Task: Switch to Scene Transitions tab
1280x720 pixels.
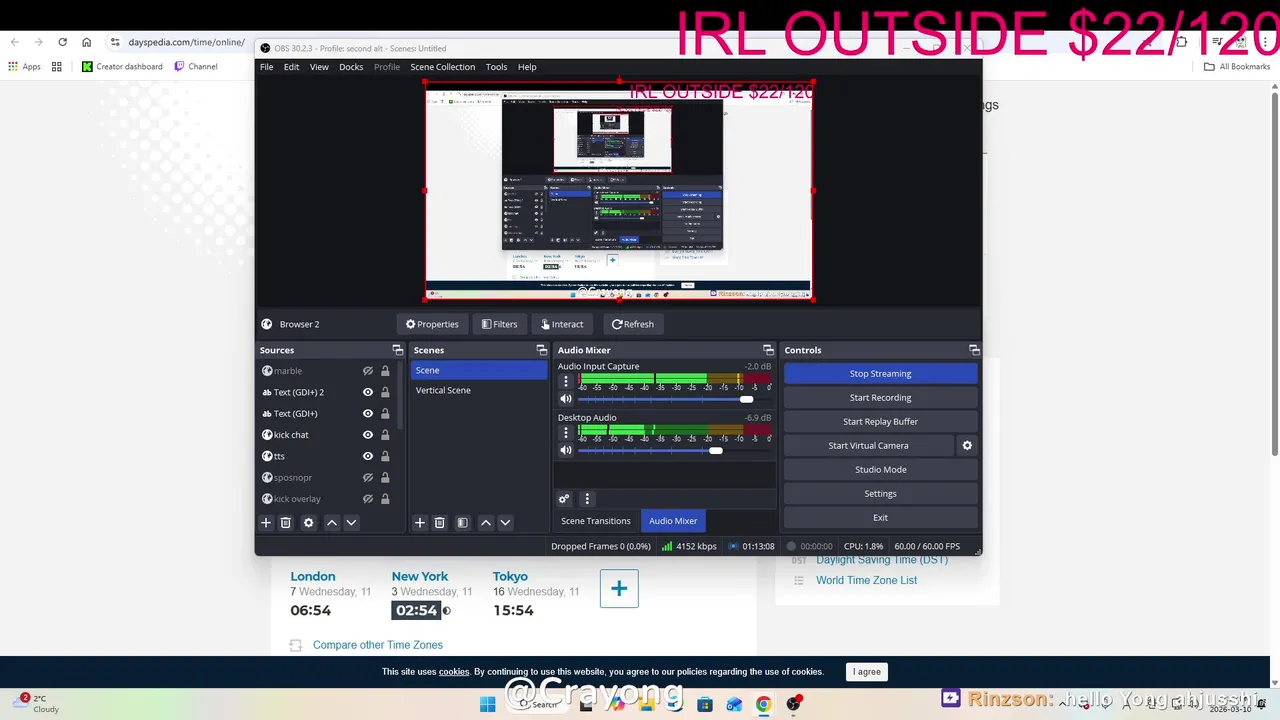Action: pos(595,521)
